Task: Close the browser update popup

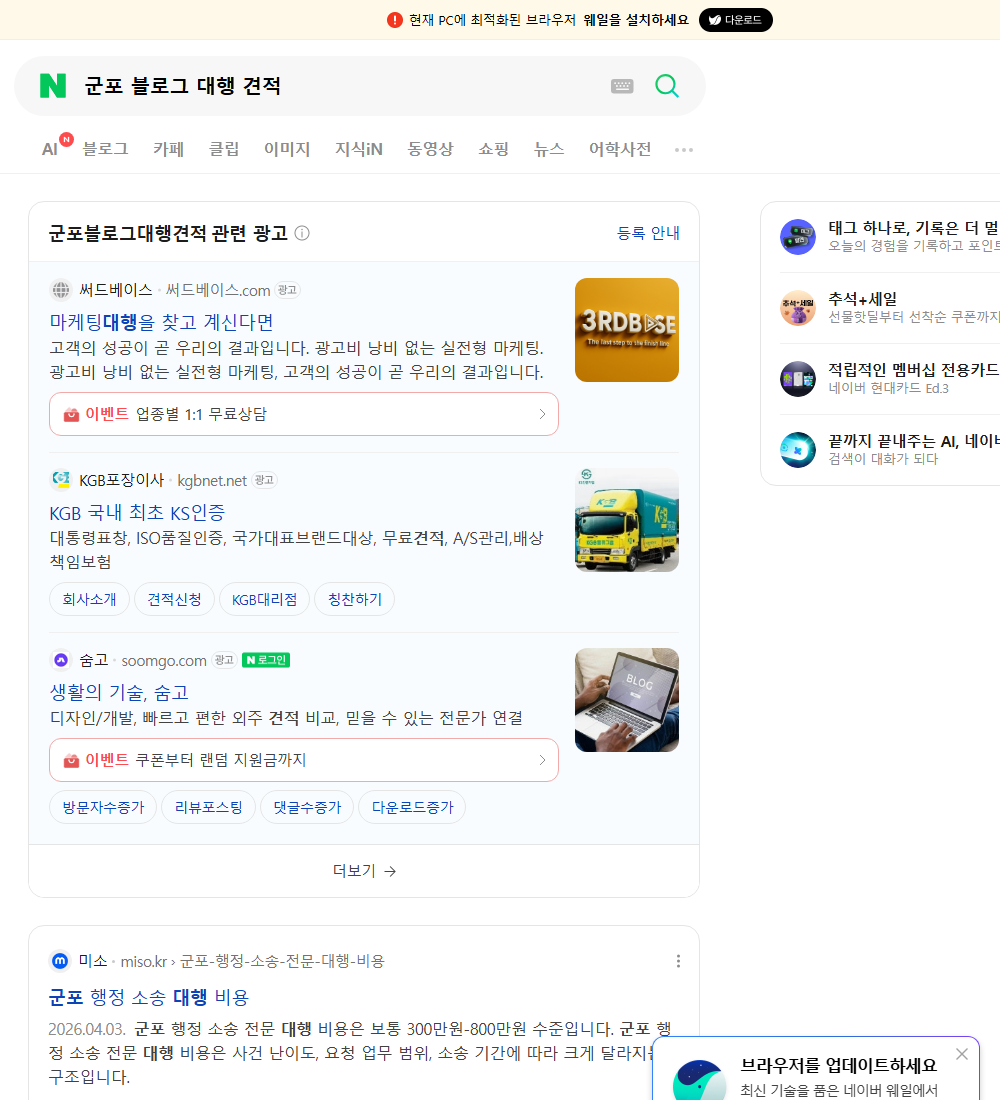Action: (961, 1054)
